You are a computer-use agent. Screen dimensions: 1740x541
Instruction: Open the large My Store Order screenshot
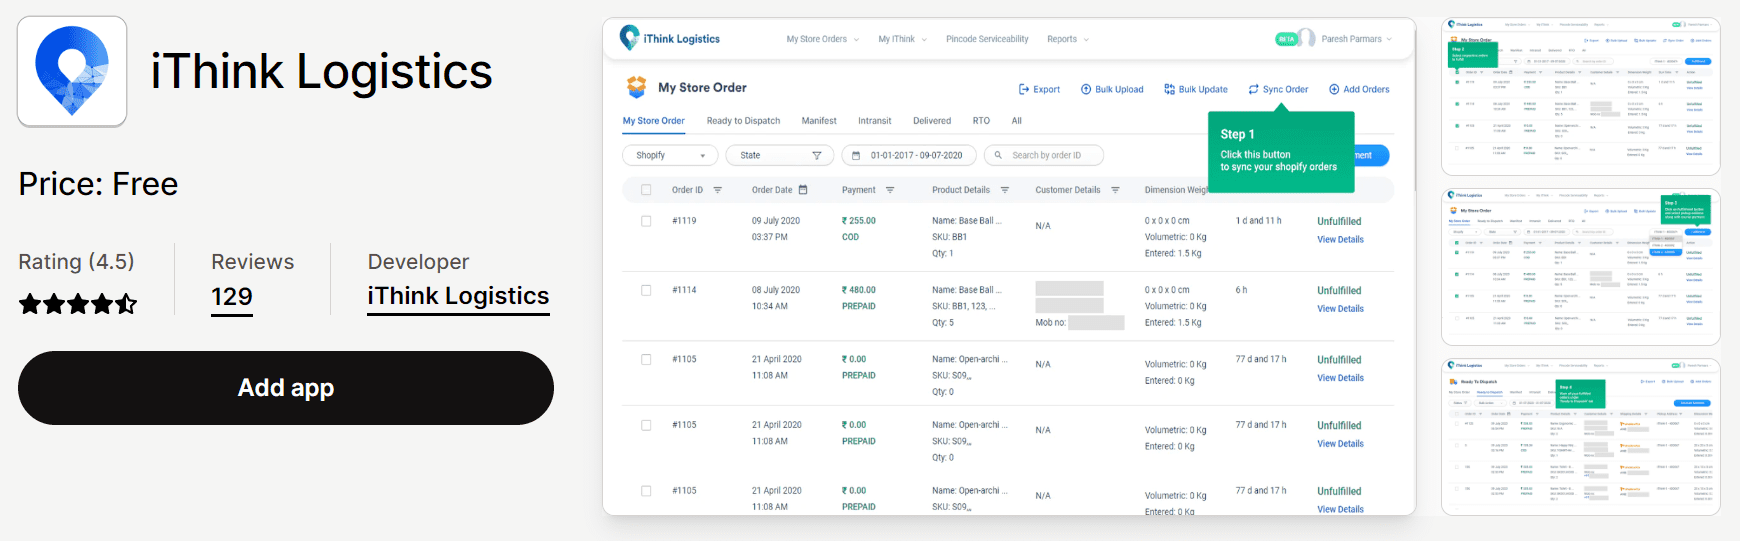[x=1009, y=267]
